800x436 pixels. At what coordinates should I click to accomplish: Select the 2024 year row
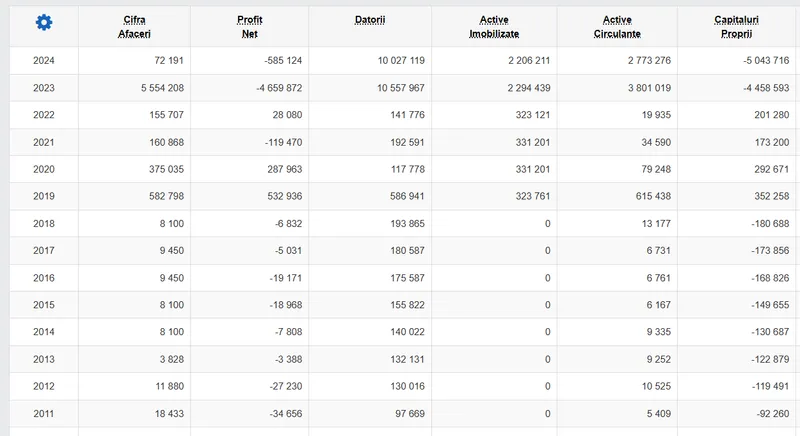point(44,61)
